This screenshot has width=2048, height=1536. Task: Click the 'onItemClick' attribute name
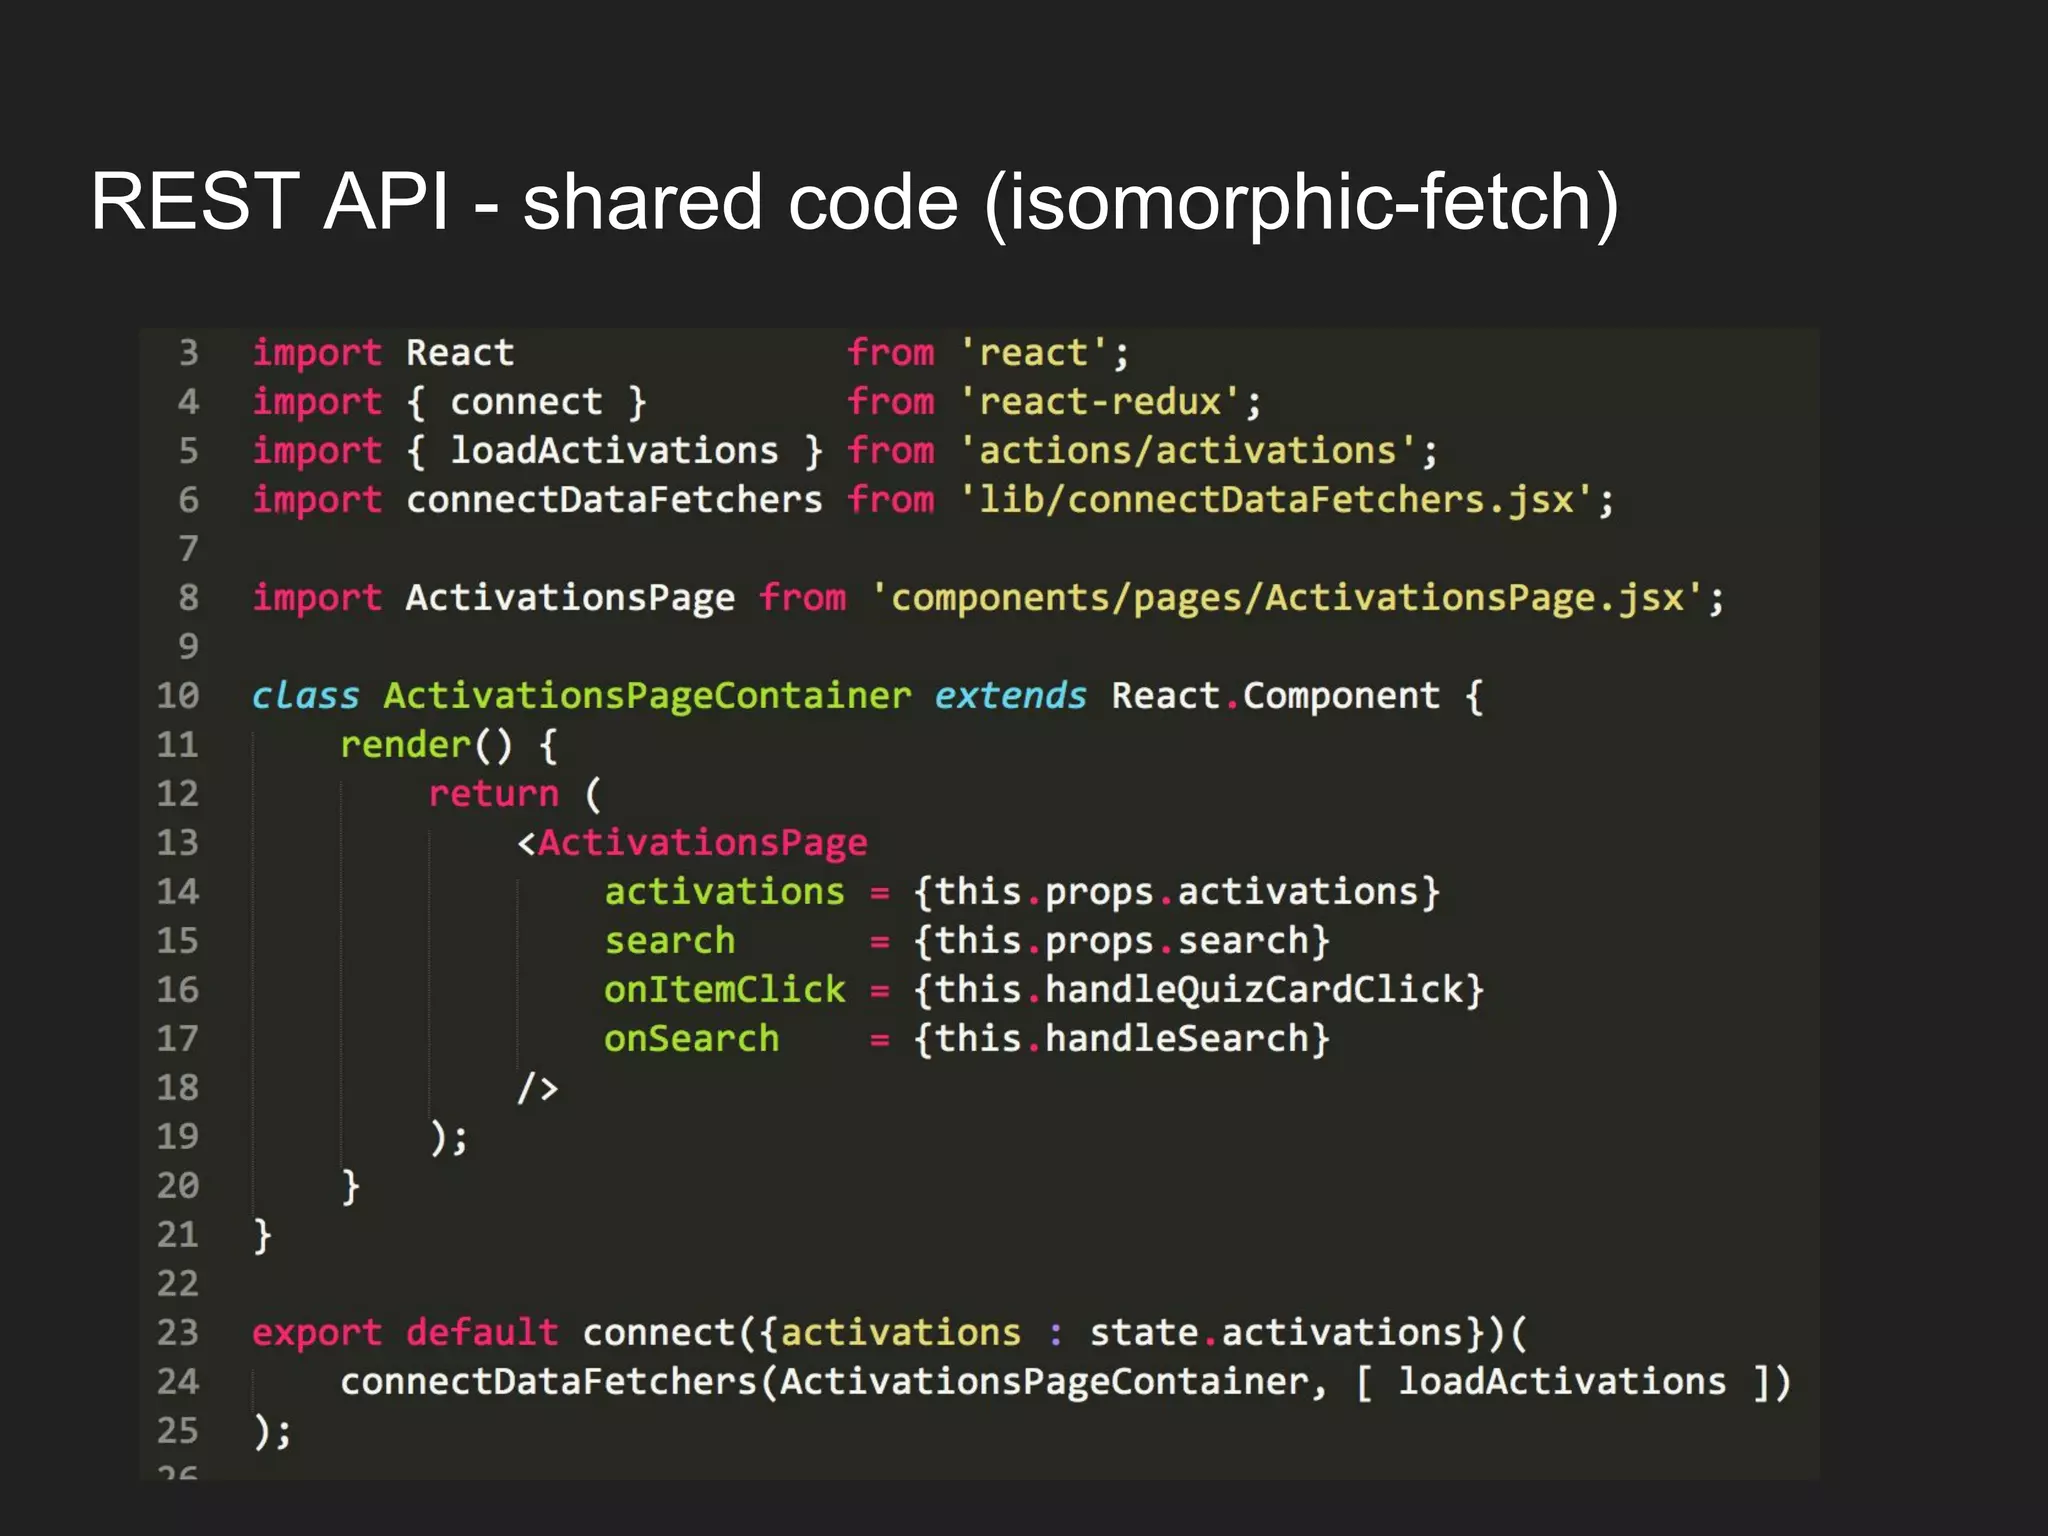tap(724, 990)
